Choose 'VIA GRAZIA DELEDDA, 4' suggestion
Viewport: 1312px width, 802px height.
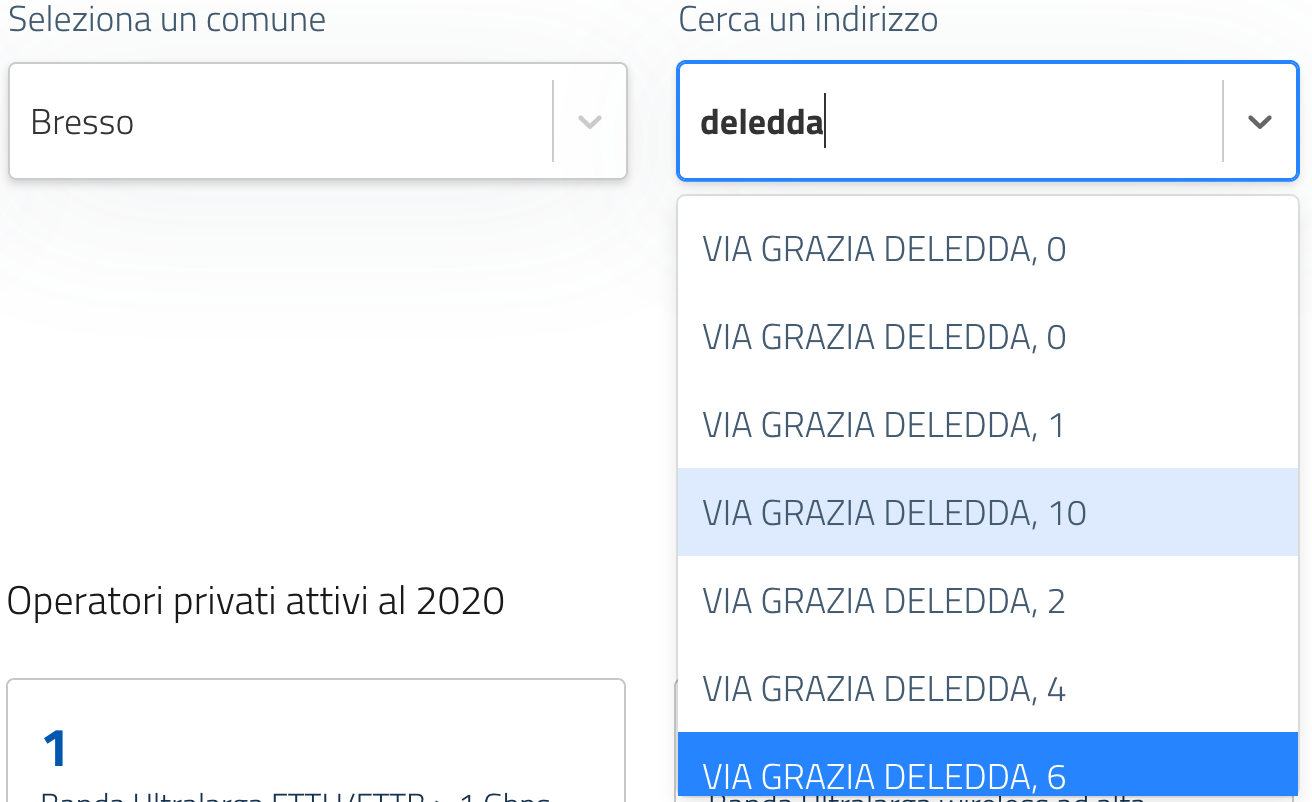pyautogui.click(x=884, y=689)
